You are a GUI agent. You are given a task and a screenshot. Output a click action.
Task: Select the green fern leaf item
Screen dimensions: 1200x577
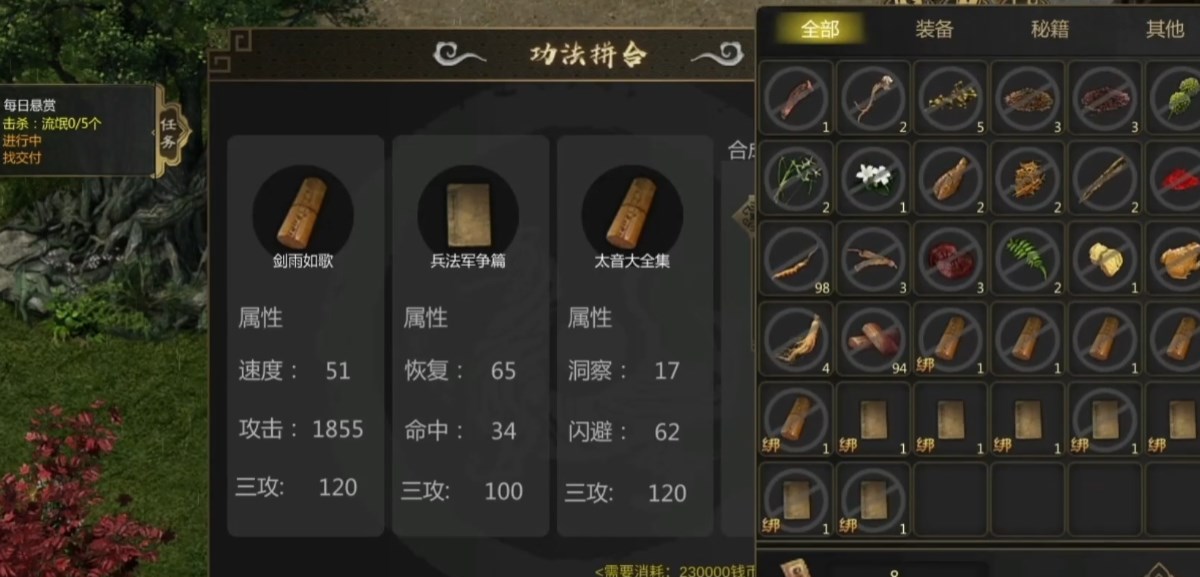click(1027, 257)
